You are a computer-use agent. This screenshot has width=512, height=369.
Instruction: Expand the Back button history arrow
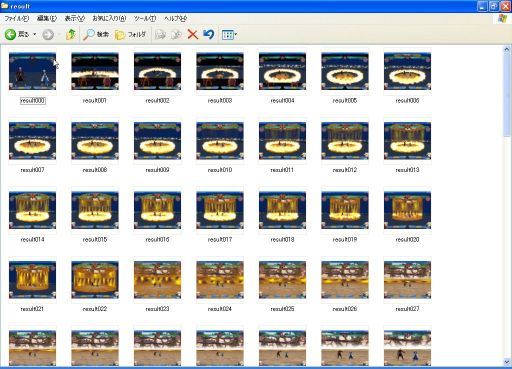click(x=35, y=34)
